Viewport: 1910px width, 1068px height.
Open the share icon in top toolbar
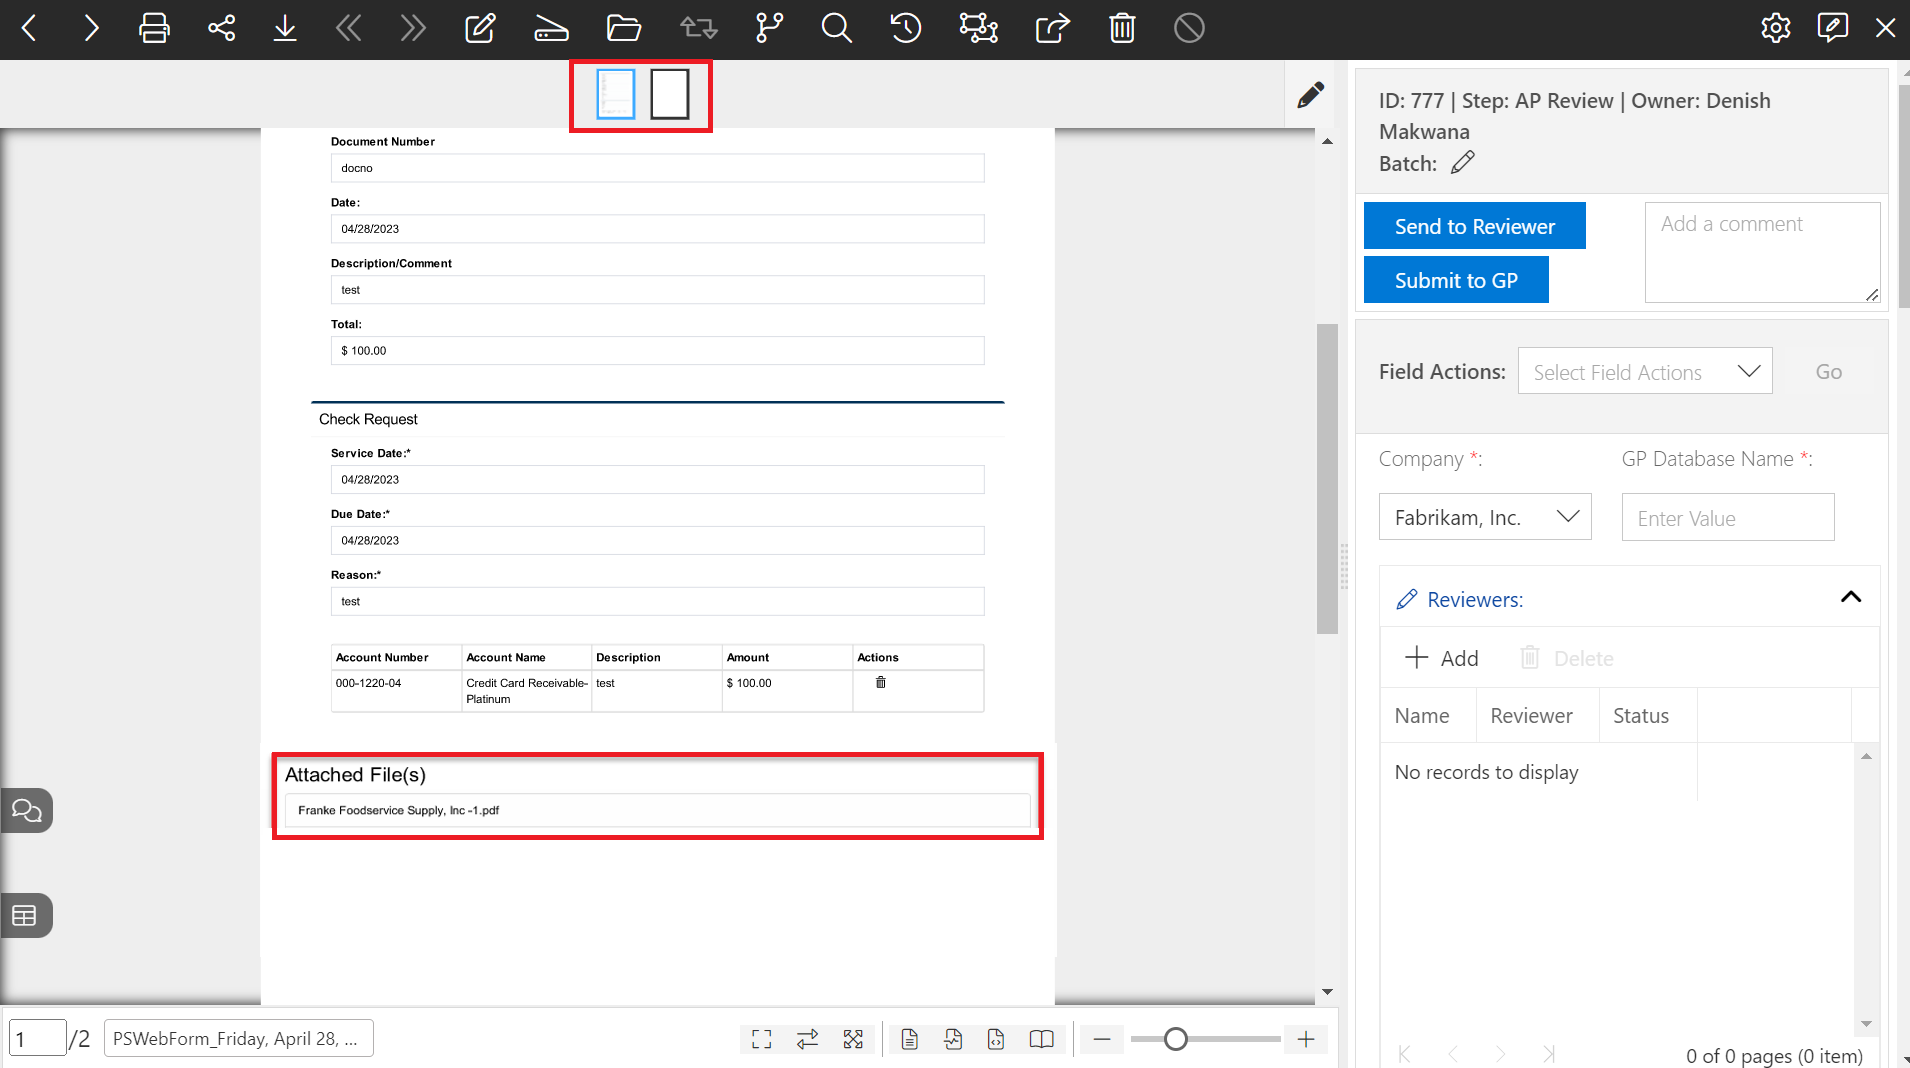(221, 28)
